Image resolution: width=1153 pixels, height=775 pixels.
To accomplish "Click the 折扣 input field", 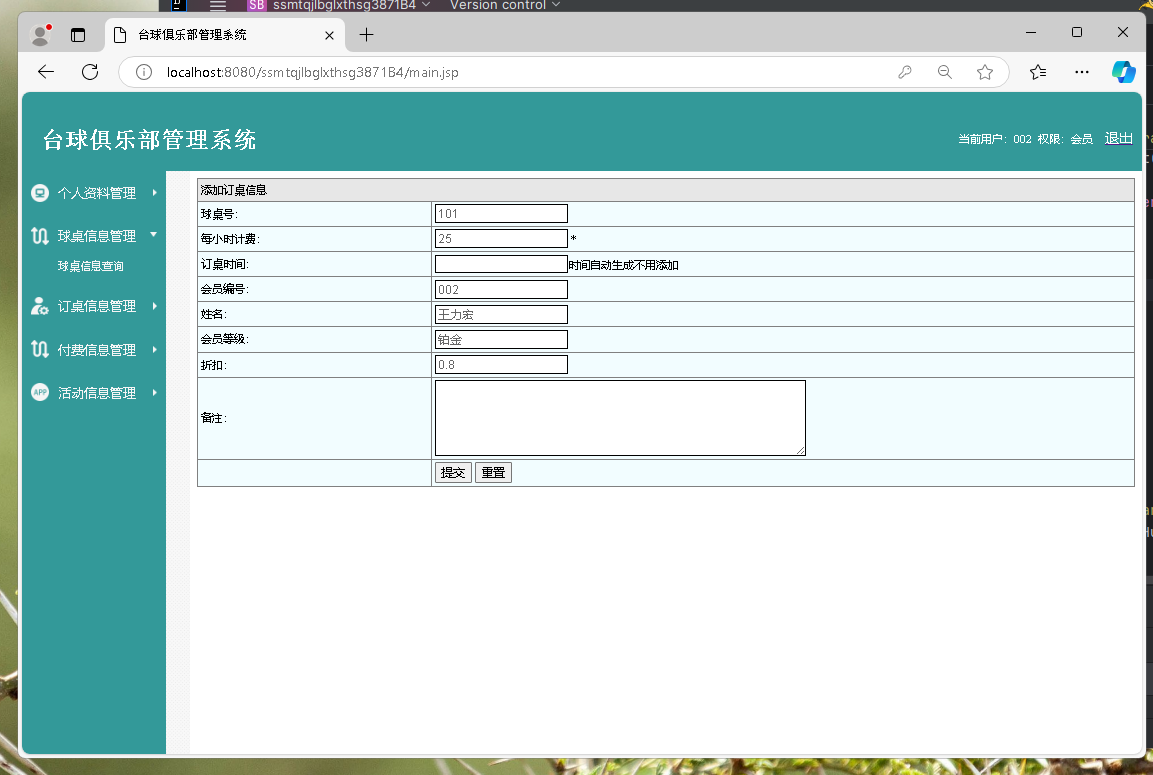I will [501, 365].
